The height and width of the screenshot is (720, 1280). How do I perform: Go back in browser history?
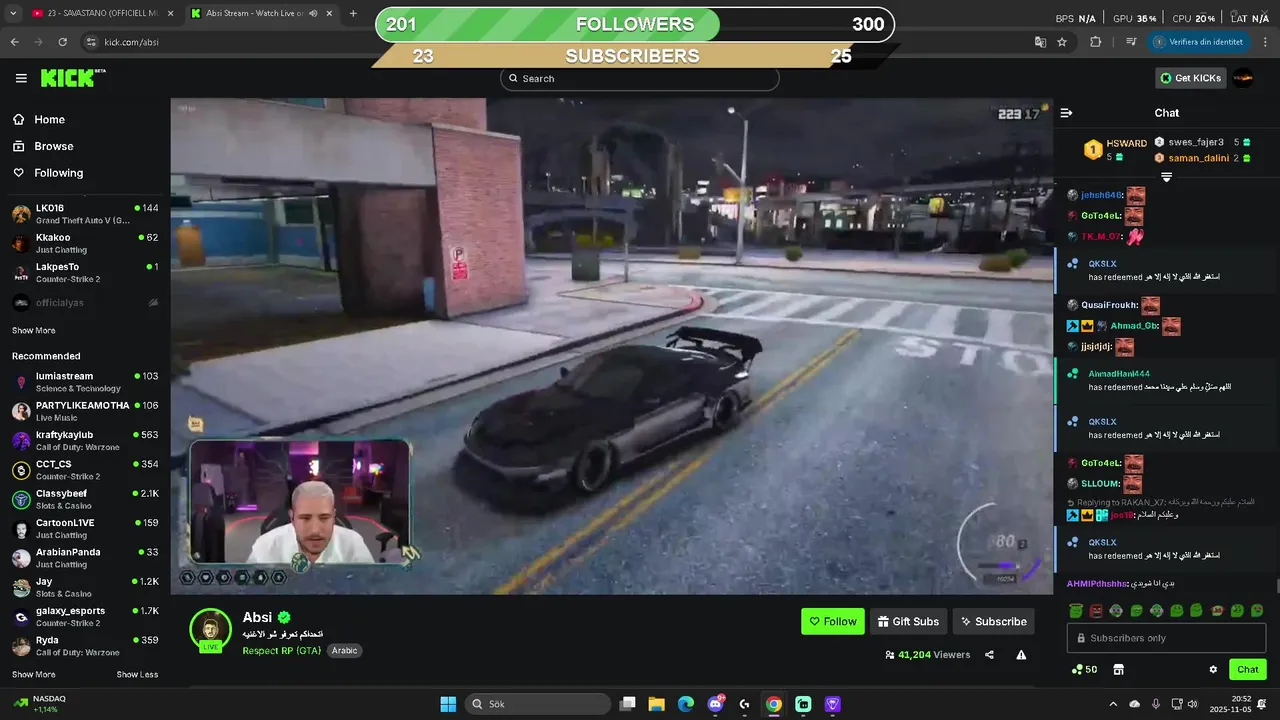(x=14, y=42)
